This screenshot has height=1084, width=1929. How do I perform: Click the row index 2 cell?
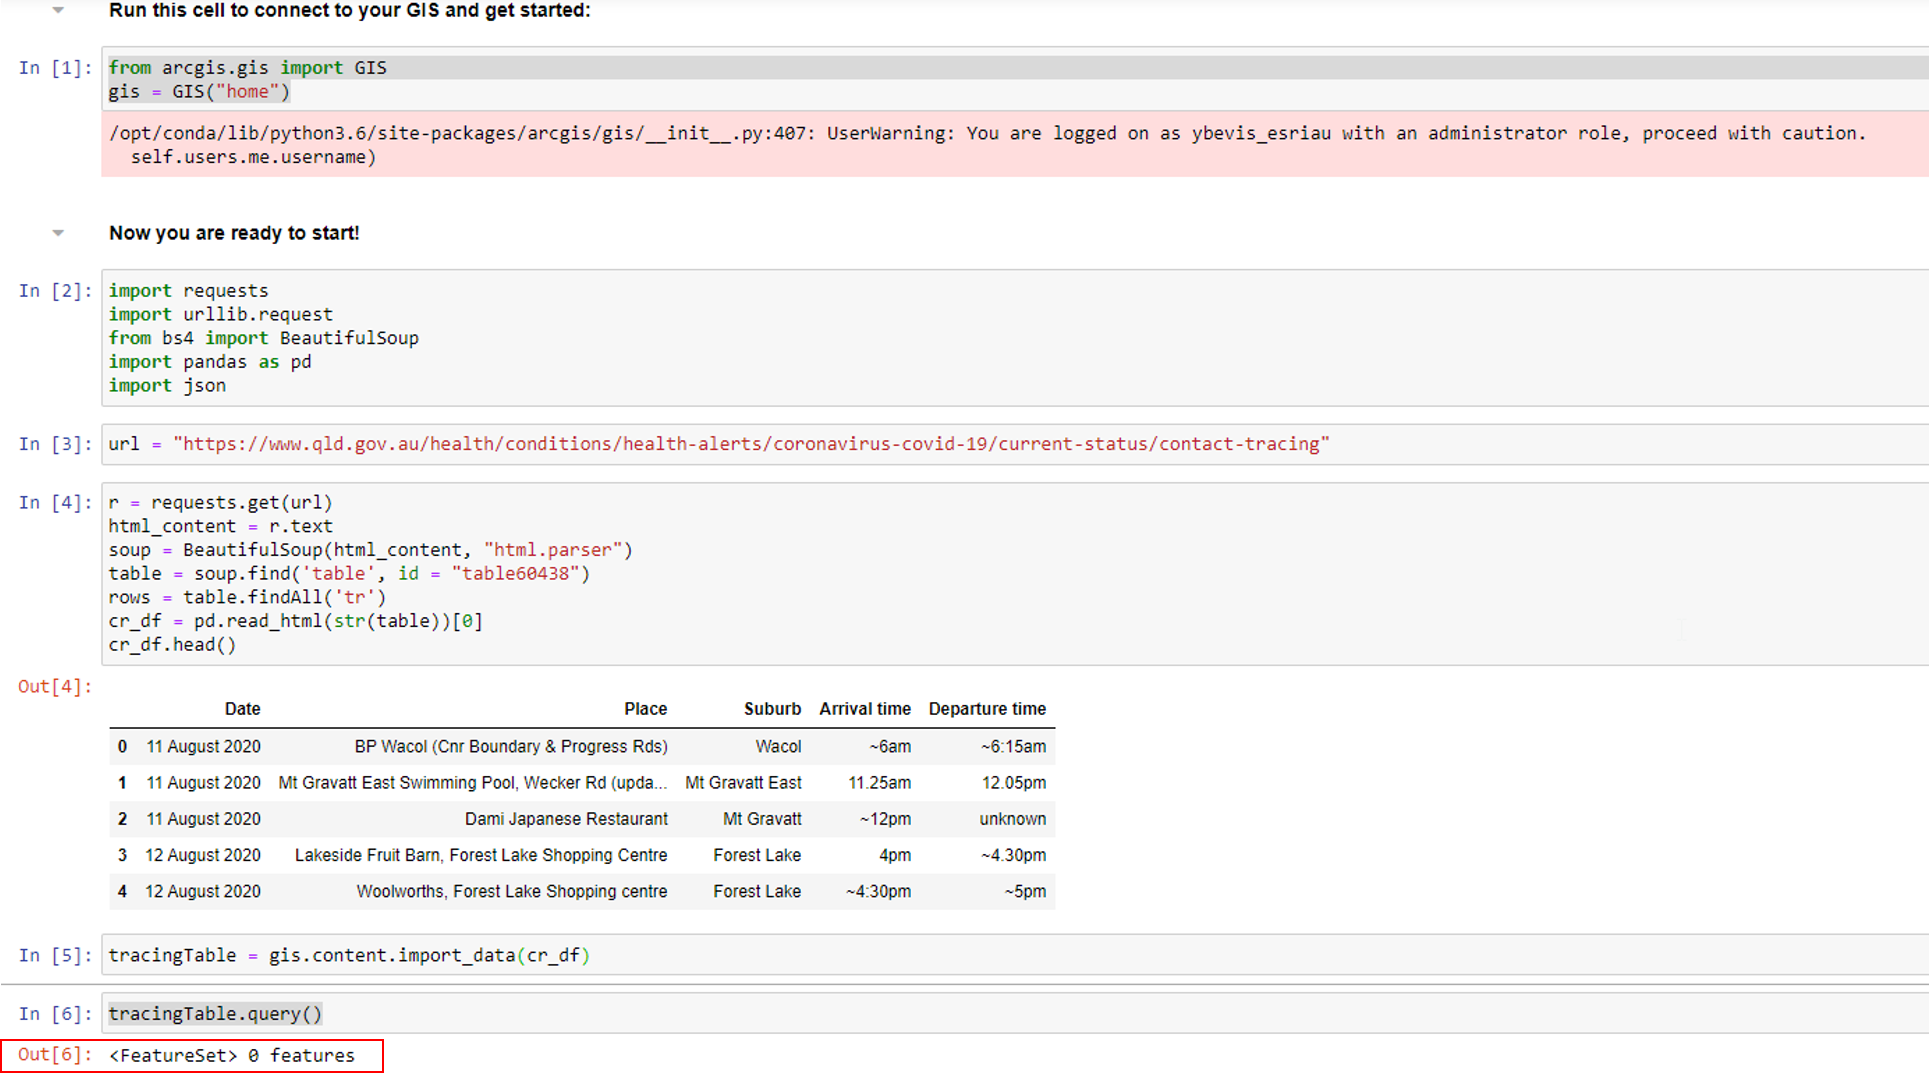point(122,819)
